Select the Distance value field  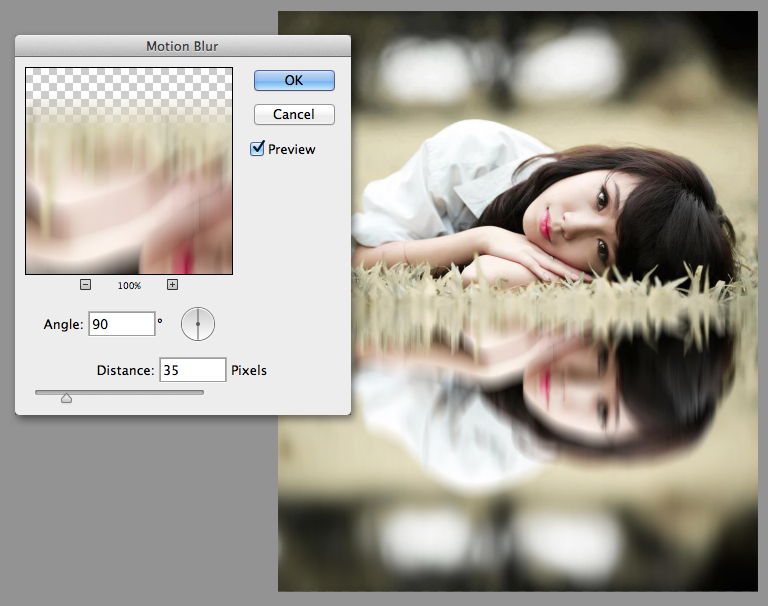(x=192, y=370)
